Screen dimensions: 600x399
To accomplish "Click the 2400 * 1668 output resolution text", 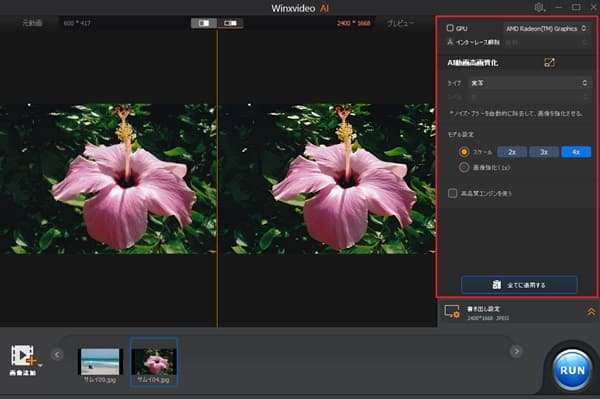I will point(354,23).
